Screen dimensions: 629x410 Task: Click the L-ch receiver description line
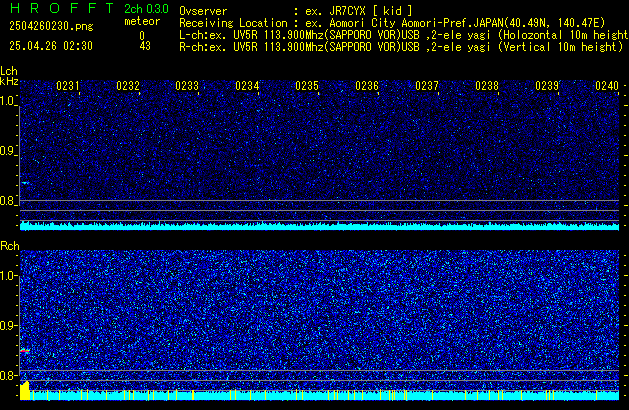pyautogui.click(x=404, y=35)
